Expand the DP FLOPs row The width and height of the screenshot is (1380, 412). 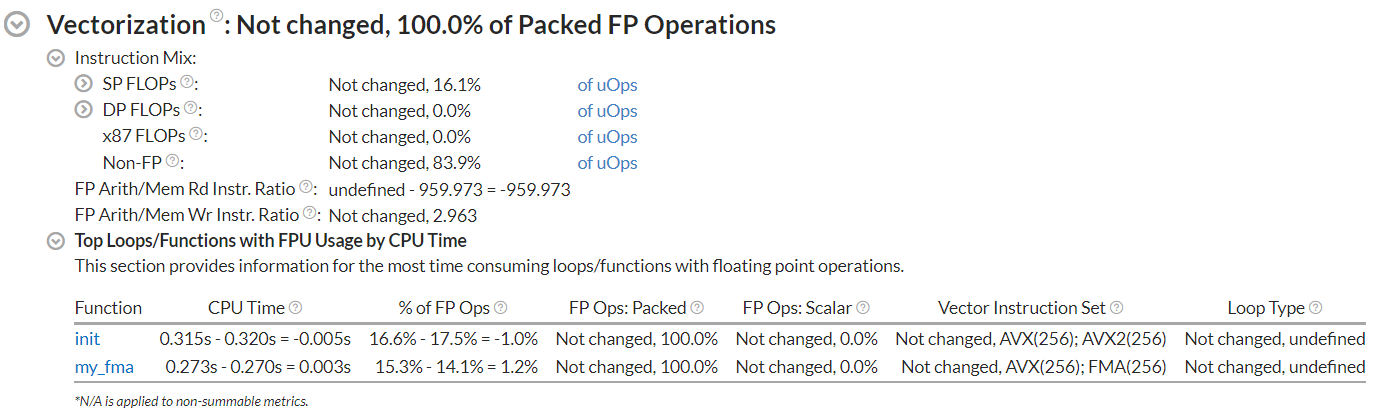tap(85, 111)
